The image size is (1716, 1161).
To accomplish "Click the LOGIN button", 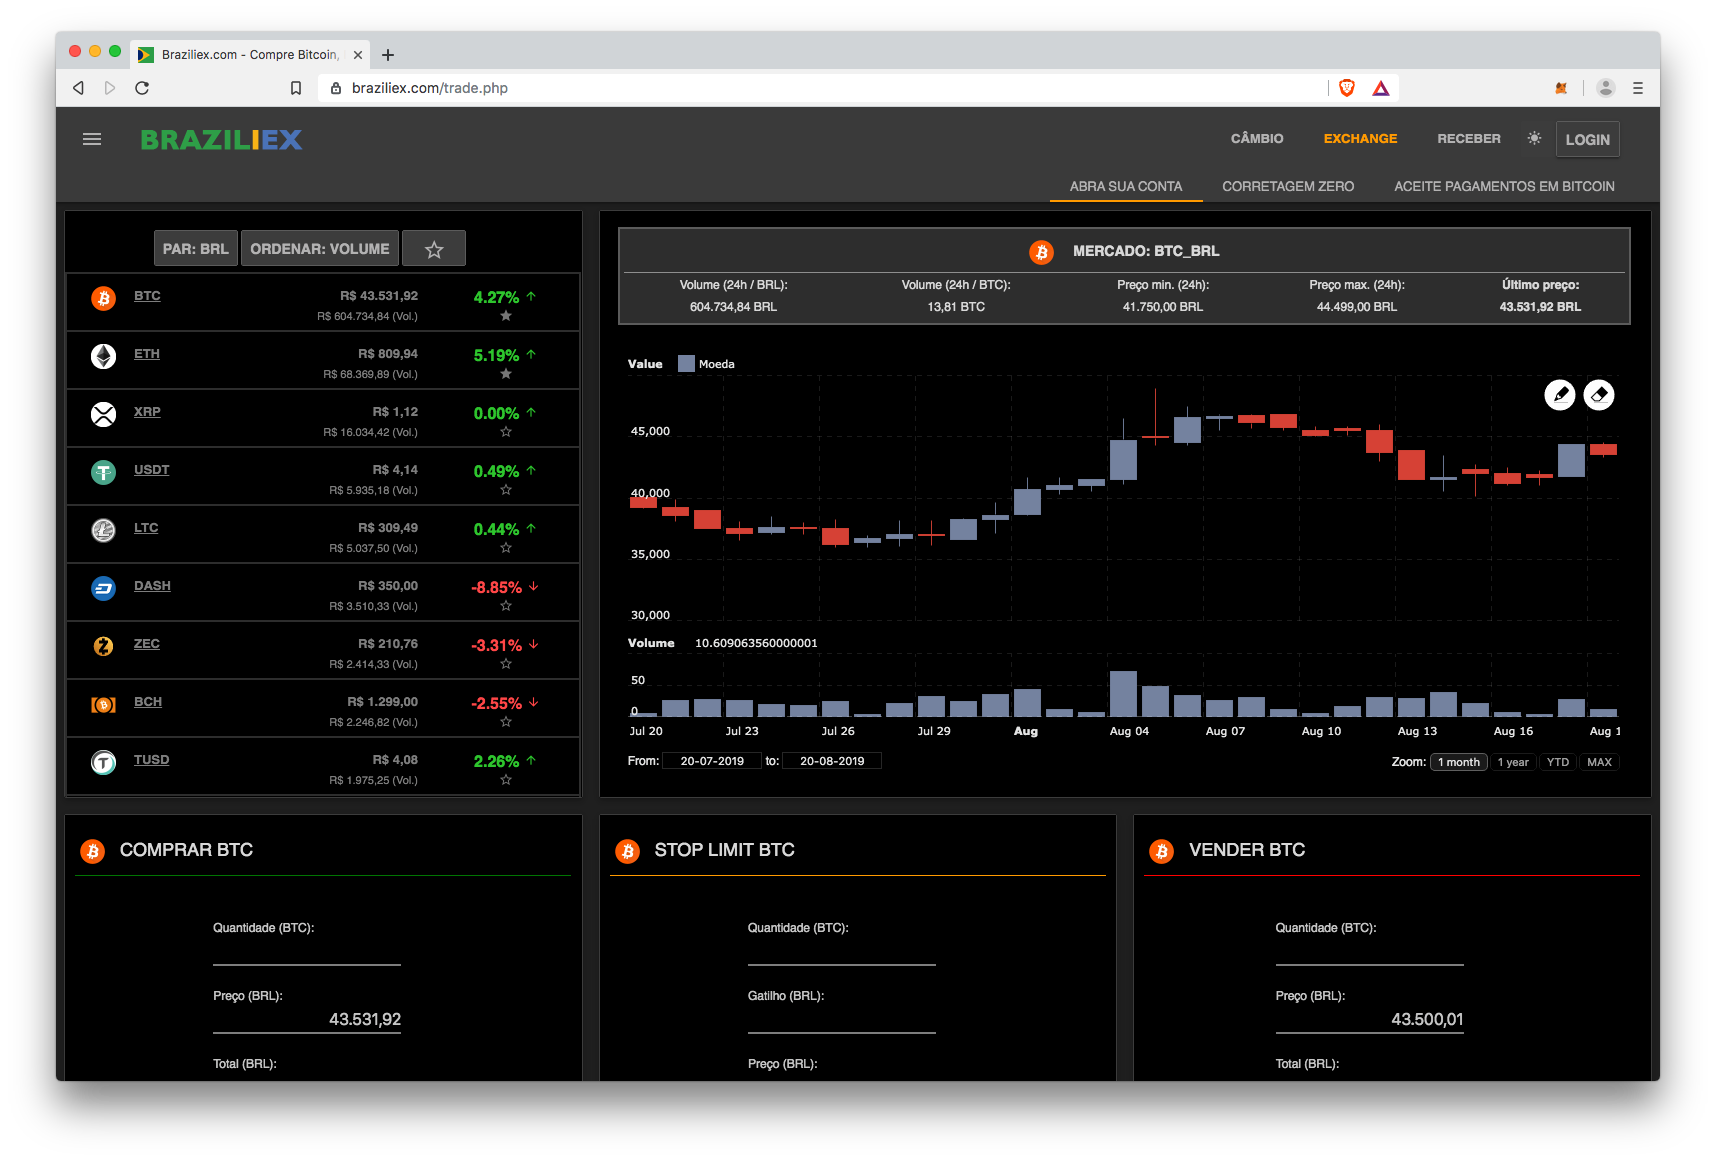I will [1587, 140].
